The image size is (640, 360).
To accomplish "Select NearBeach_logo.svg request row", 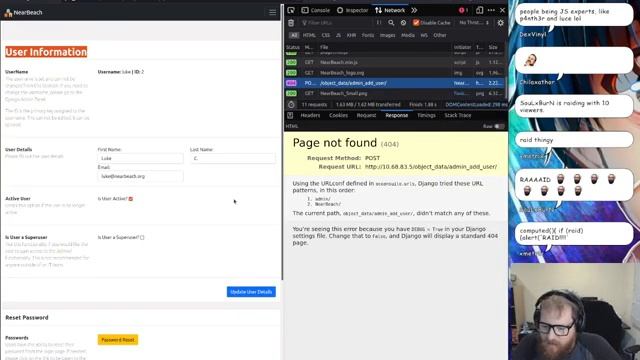I will 395,73.
